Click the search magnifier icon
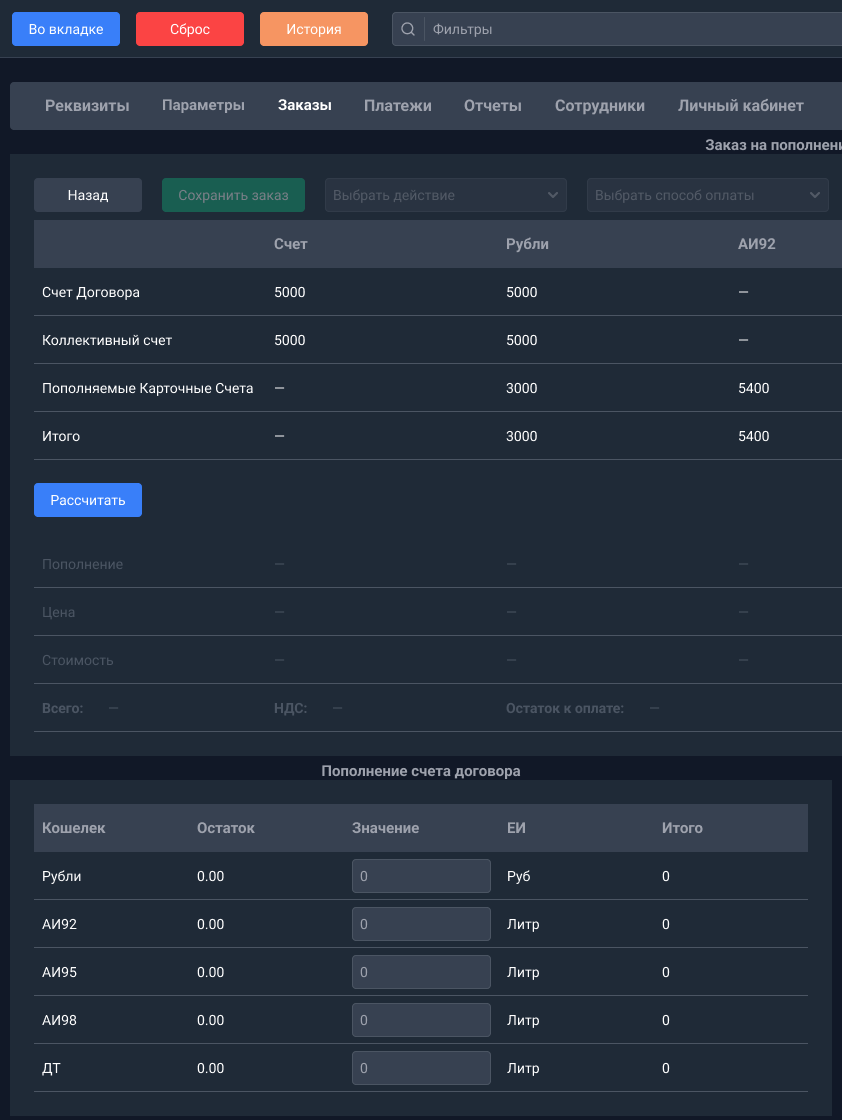The width and height of the screenshot is (842, 1120). tap(408, 29)
